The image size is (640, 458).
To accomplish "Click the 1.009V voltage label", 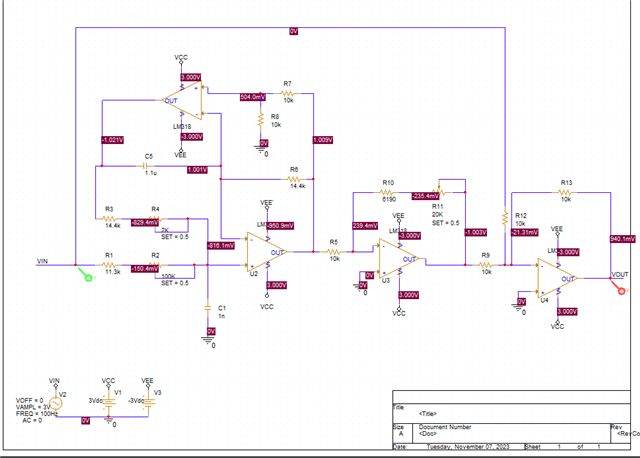I will (x=323, y=140).
